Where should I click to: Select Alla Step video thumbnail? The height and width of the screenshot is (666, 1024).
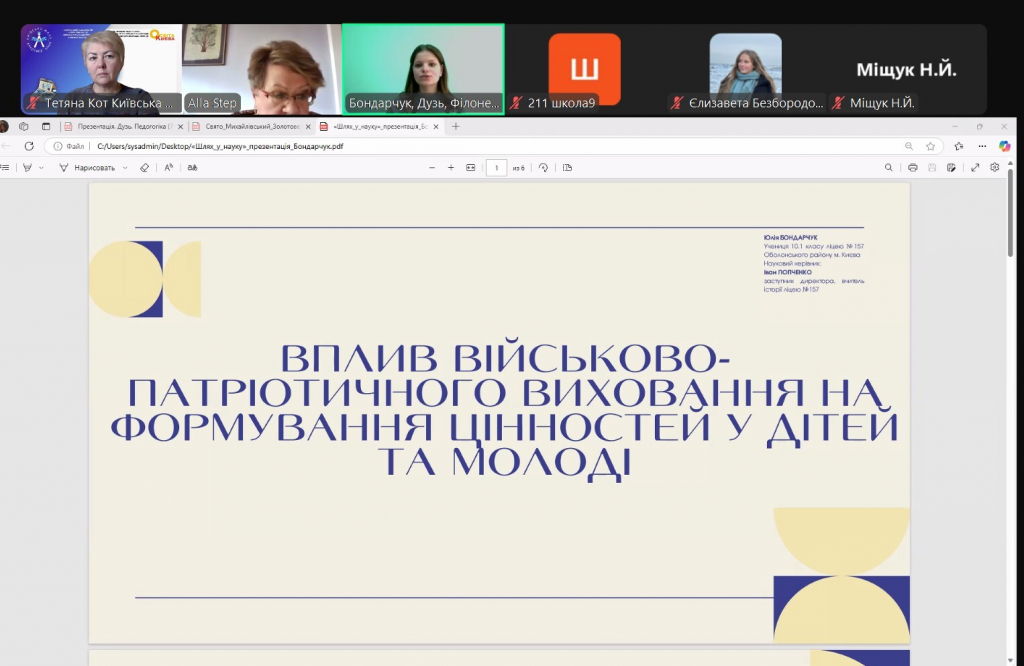coord(261,69)
